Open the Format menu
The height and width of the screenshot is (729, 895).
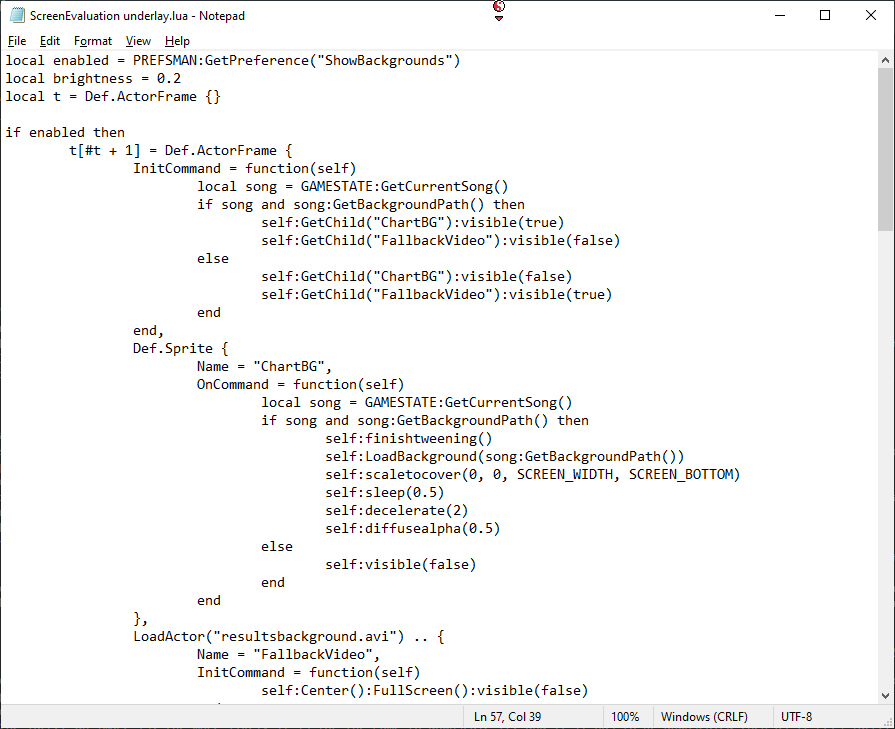(x=93, y=41)
